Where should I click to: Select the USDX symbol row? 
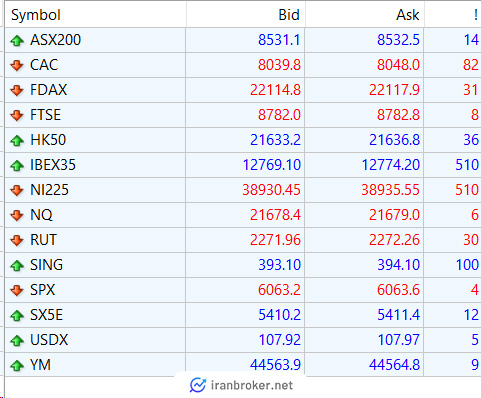pyautogui.click(x=243, y=340)
